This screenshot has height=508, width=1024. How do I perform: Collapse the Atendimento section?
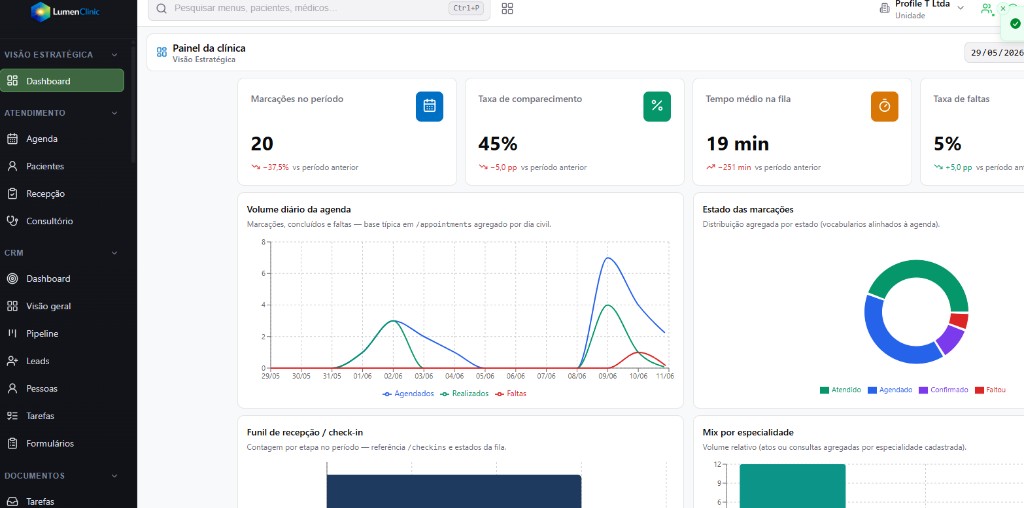coord(115,113)
